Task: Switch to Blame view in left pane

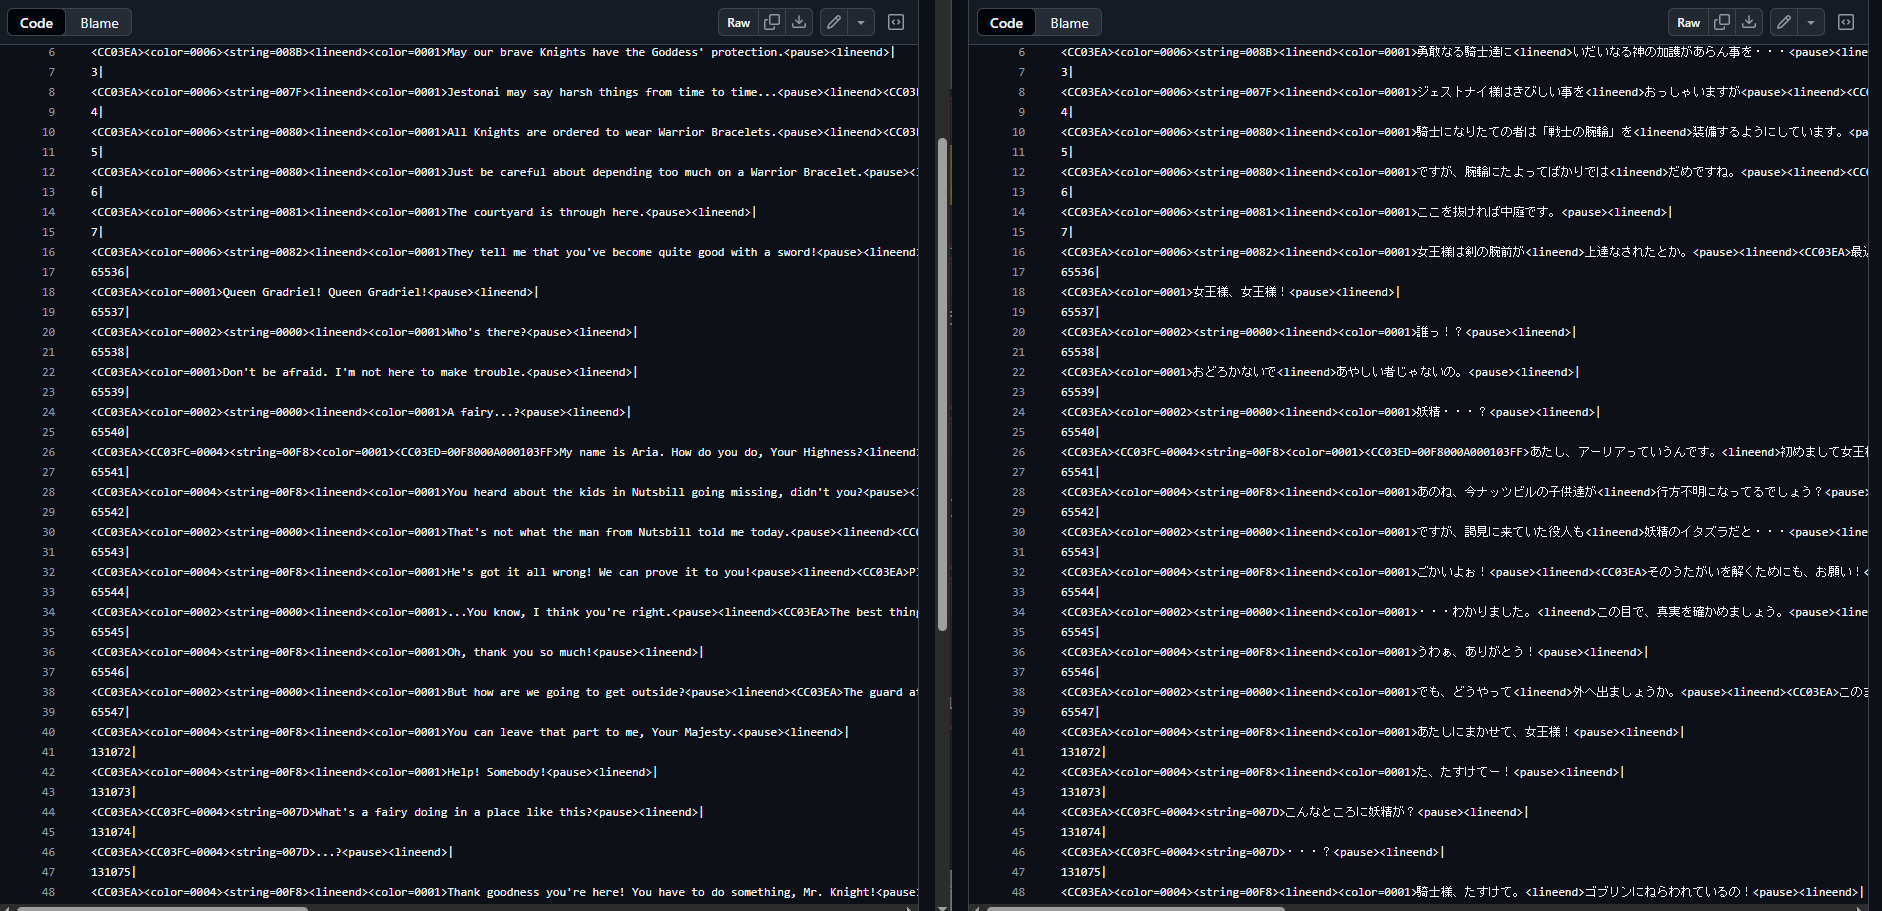Action: [99, 23]
